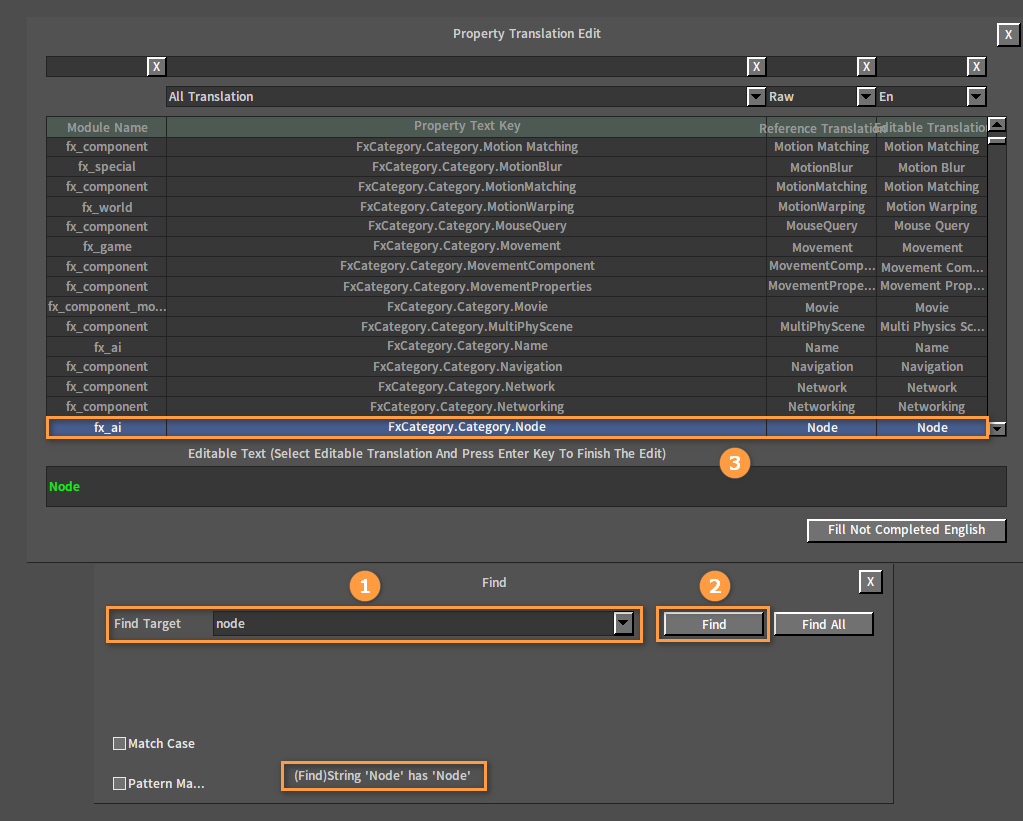This screenshot has width=1023, height=821.
Task: Clear the property text key filter X
Action: (756, 67)
